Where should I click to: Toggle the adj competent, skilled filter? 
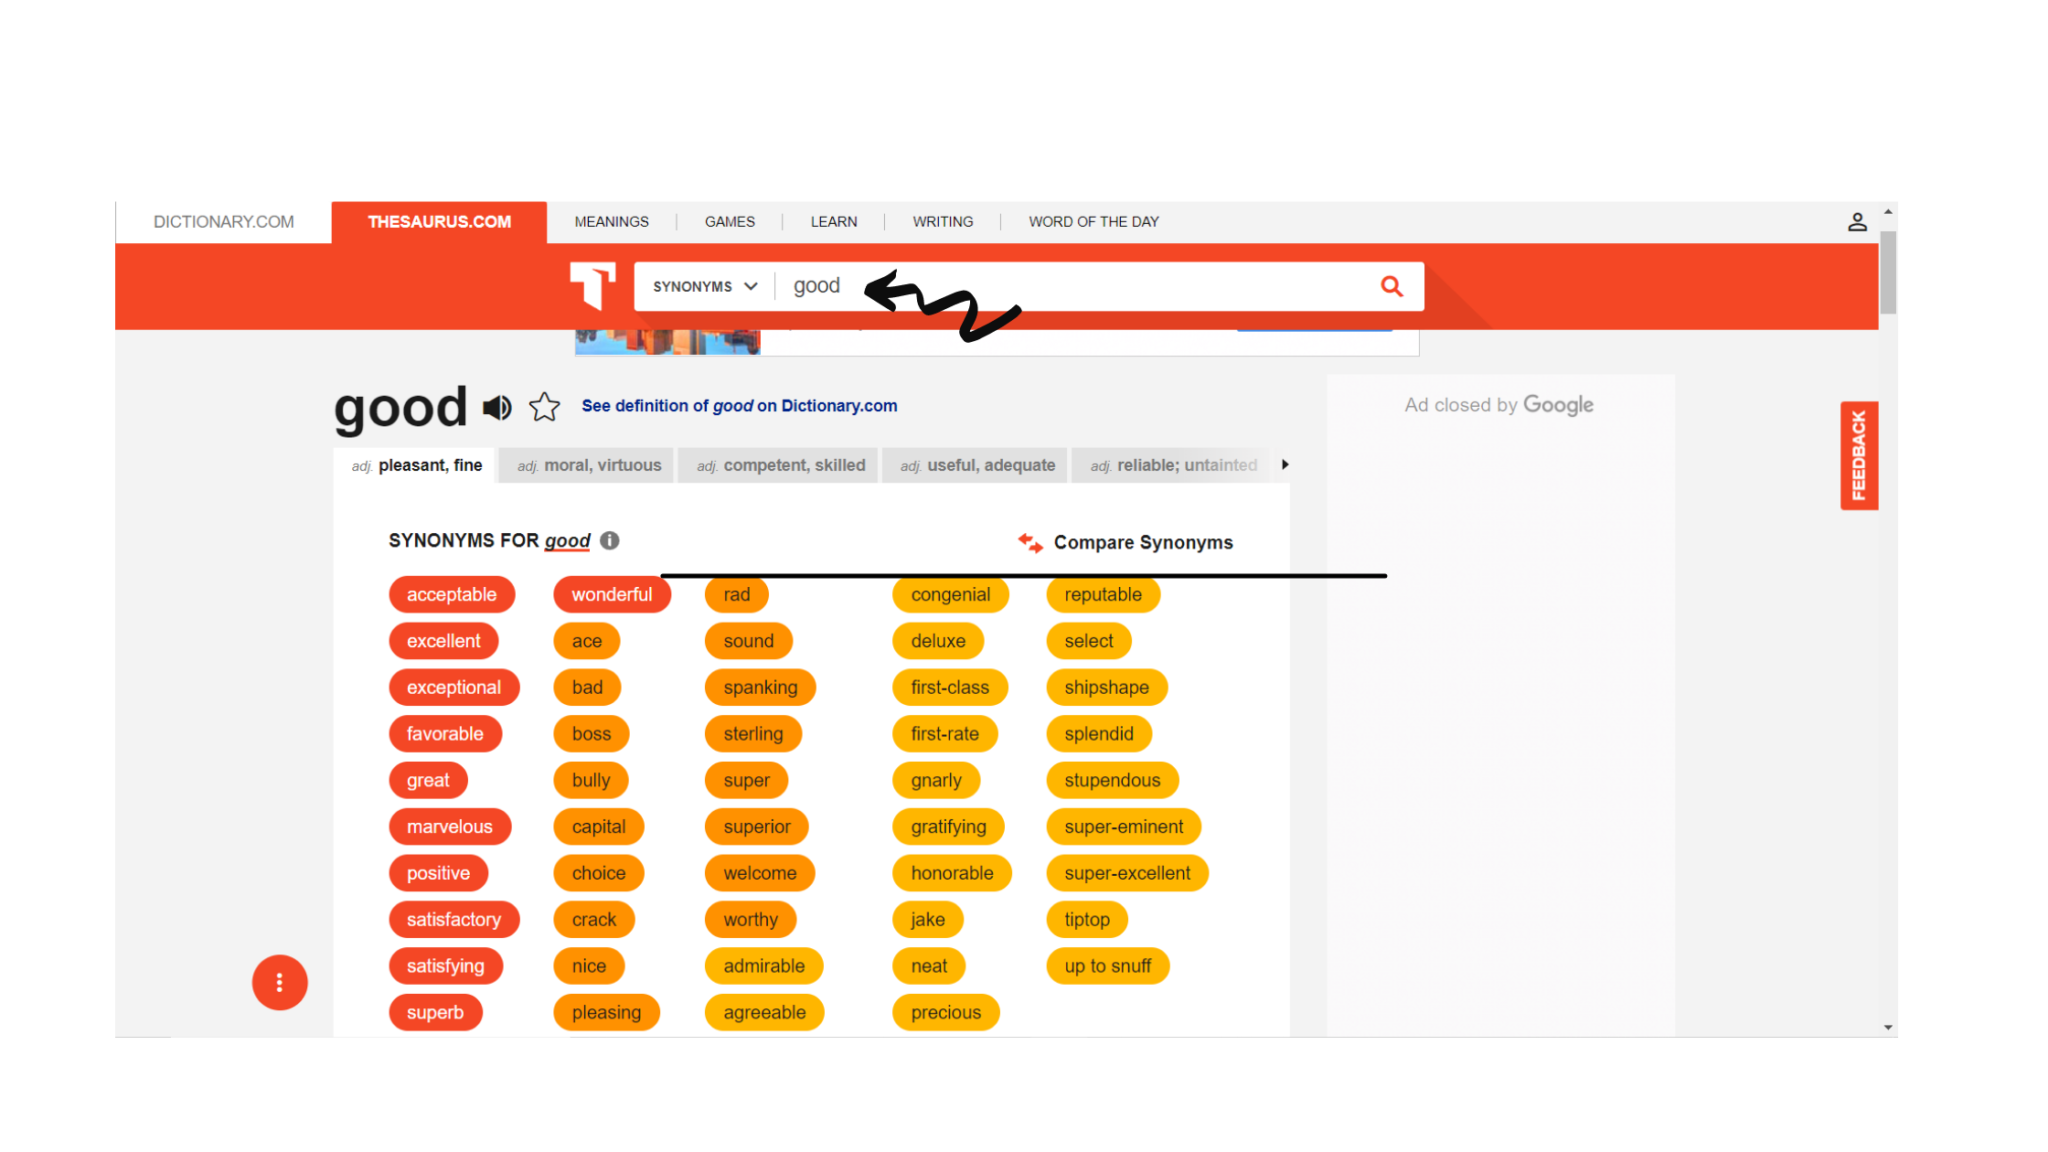coord(781,464)
